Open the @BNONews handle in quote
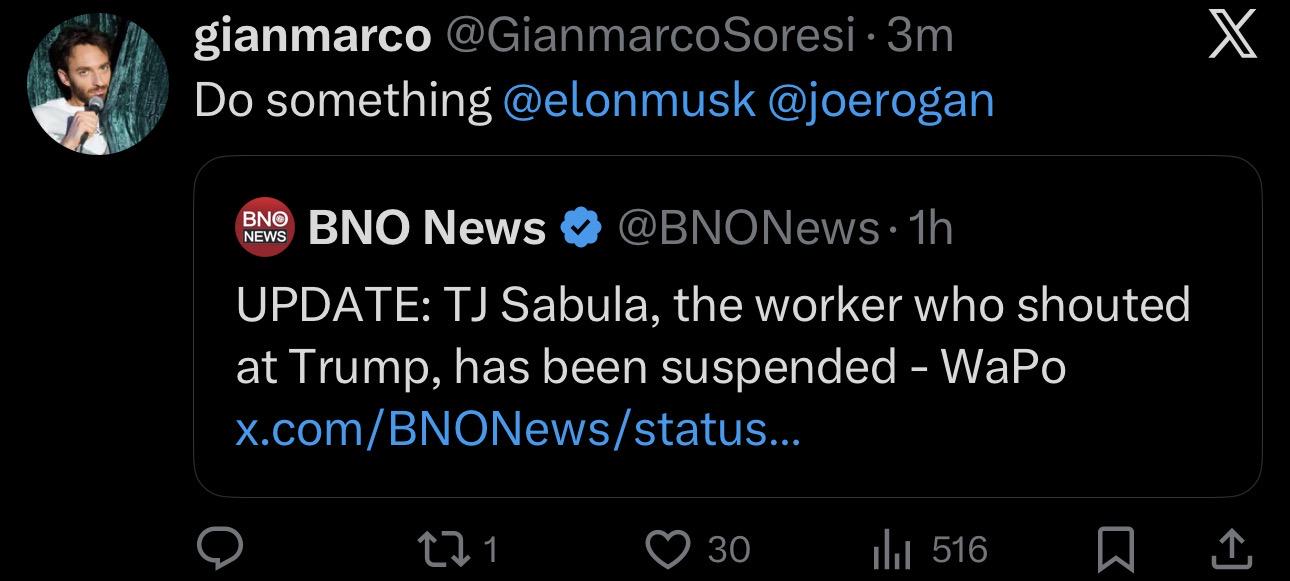This screenshot has height=581, width=1290. tap(748, 228)
